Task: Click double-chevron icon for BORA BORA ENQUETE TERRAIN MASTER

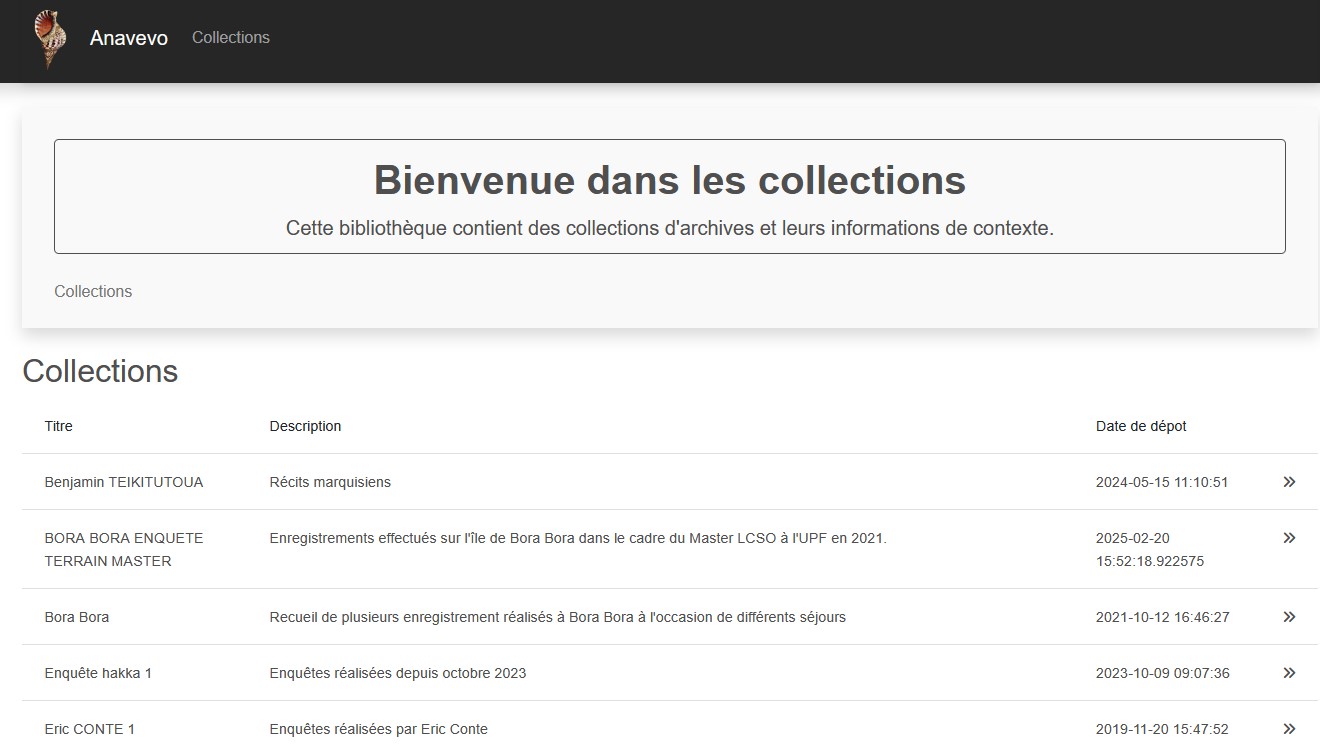Action: click(1289, 538)
